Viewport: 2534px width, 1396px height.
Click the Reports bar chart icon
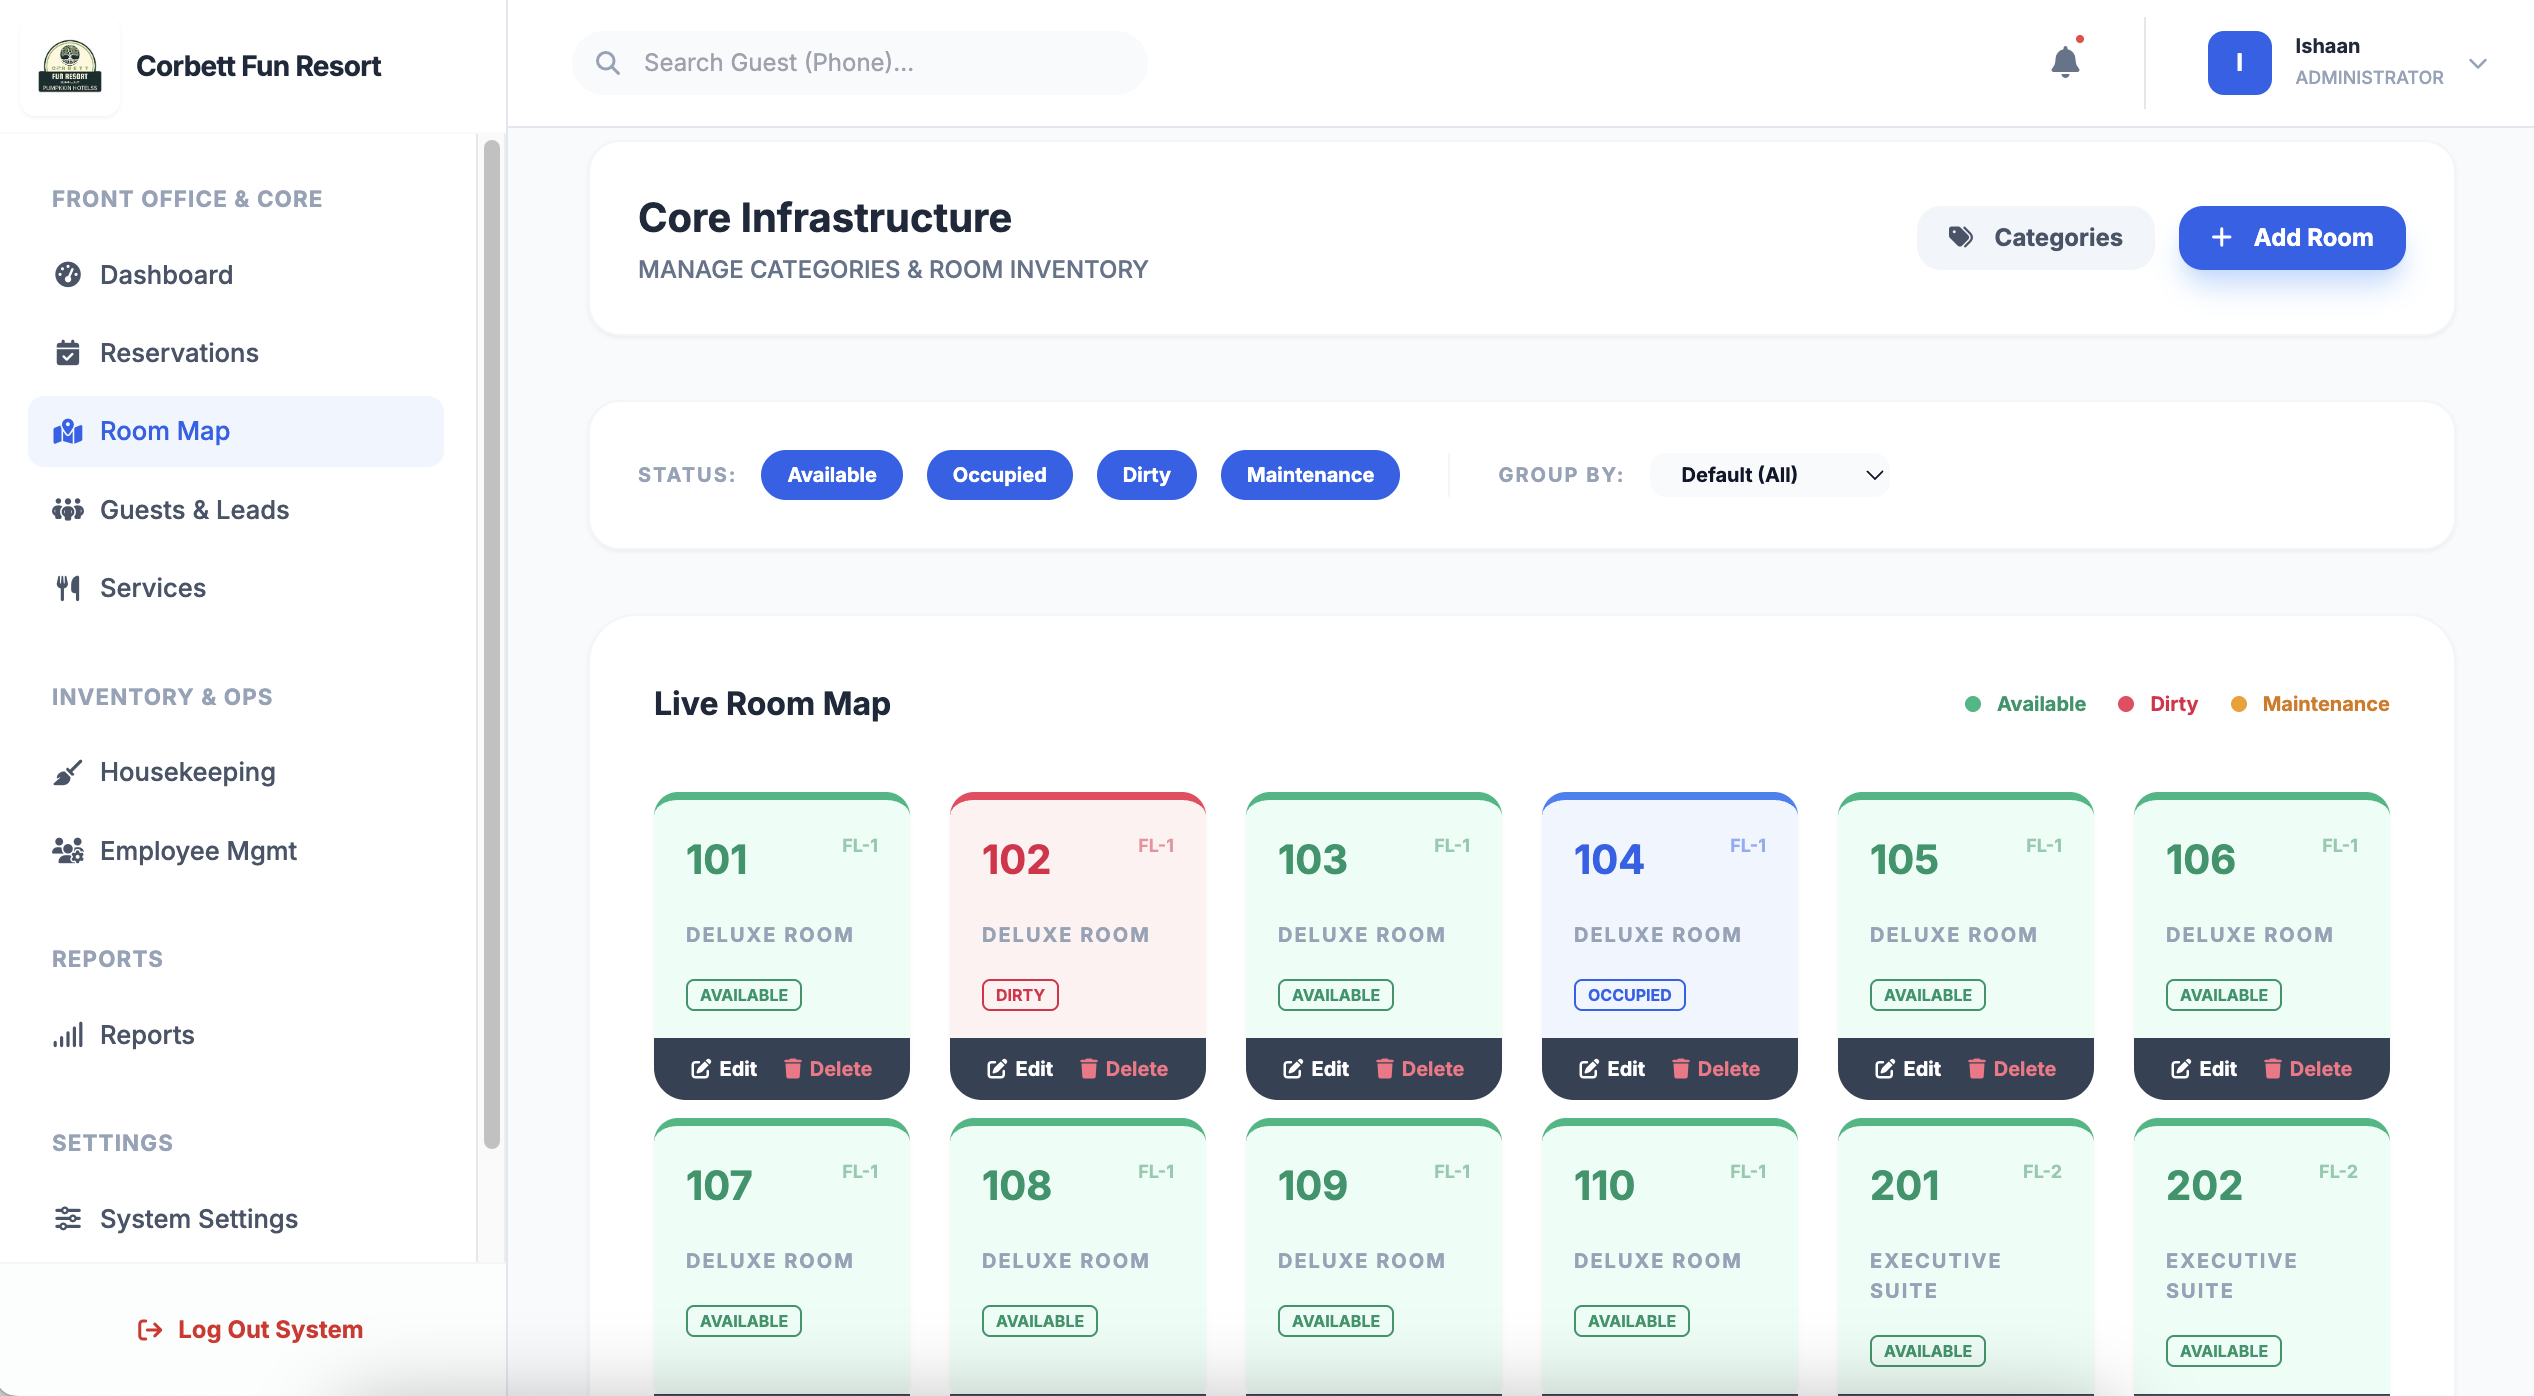(68, 1035)
